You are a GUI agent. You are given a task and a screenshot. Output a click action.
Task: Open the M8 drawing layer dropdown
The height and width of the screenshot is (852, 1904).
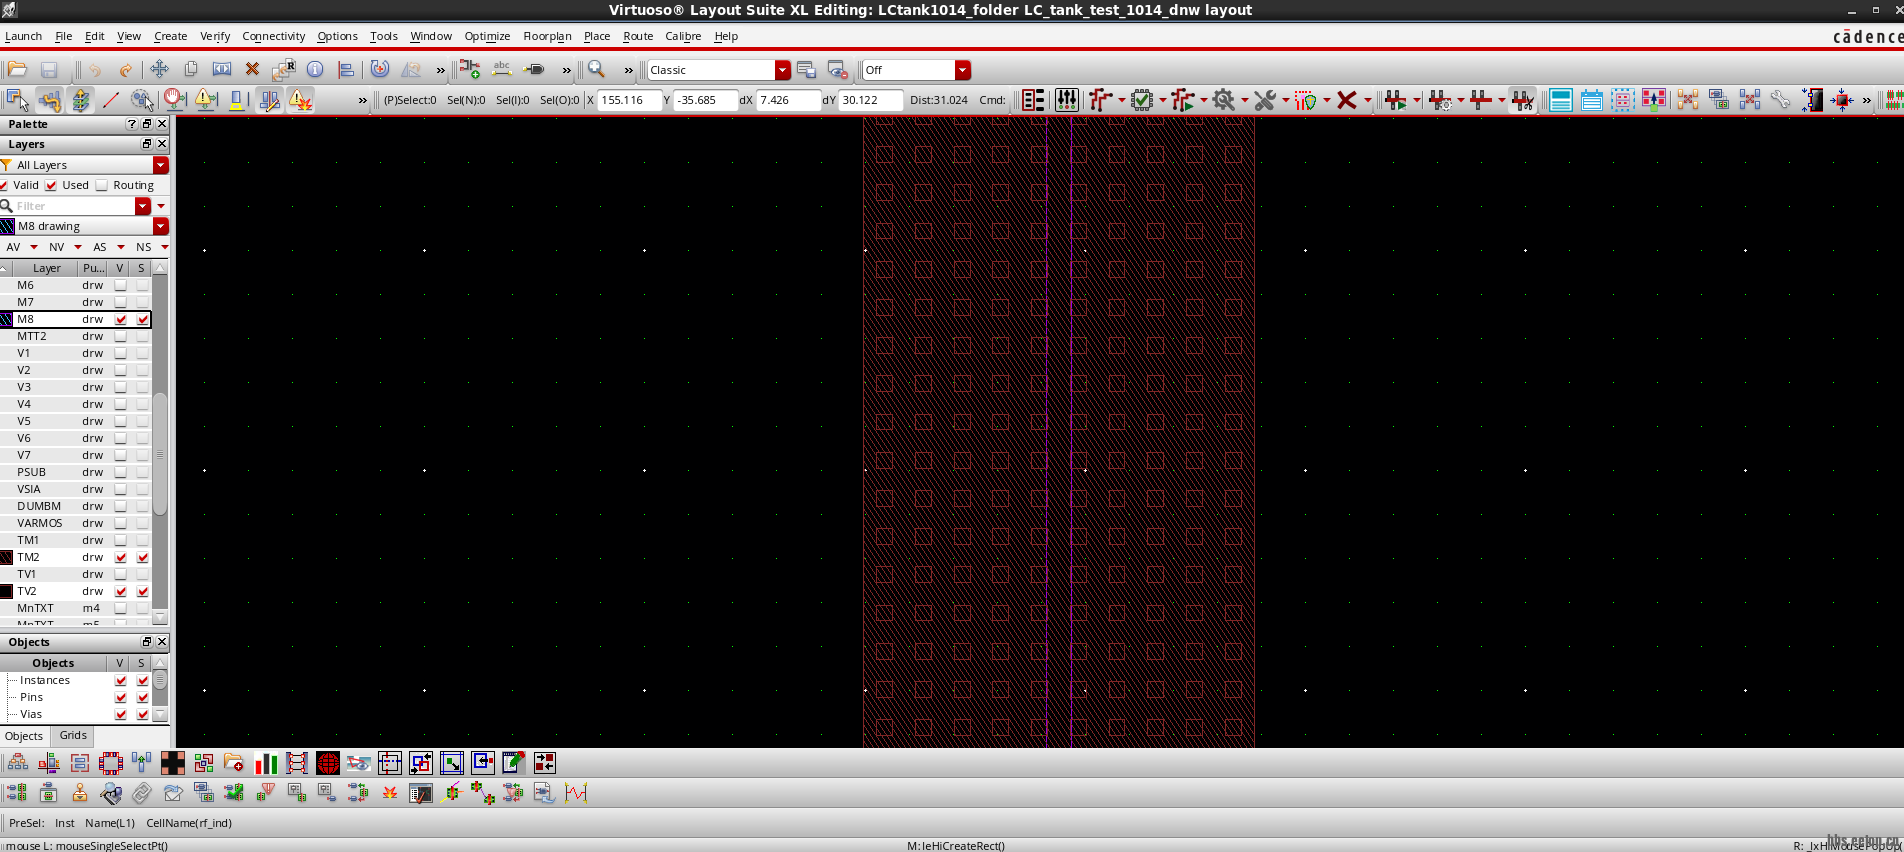pyautogui.click(x=160, y=226)
